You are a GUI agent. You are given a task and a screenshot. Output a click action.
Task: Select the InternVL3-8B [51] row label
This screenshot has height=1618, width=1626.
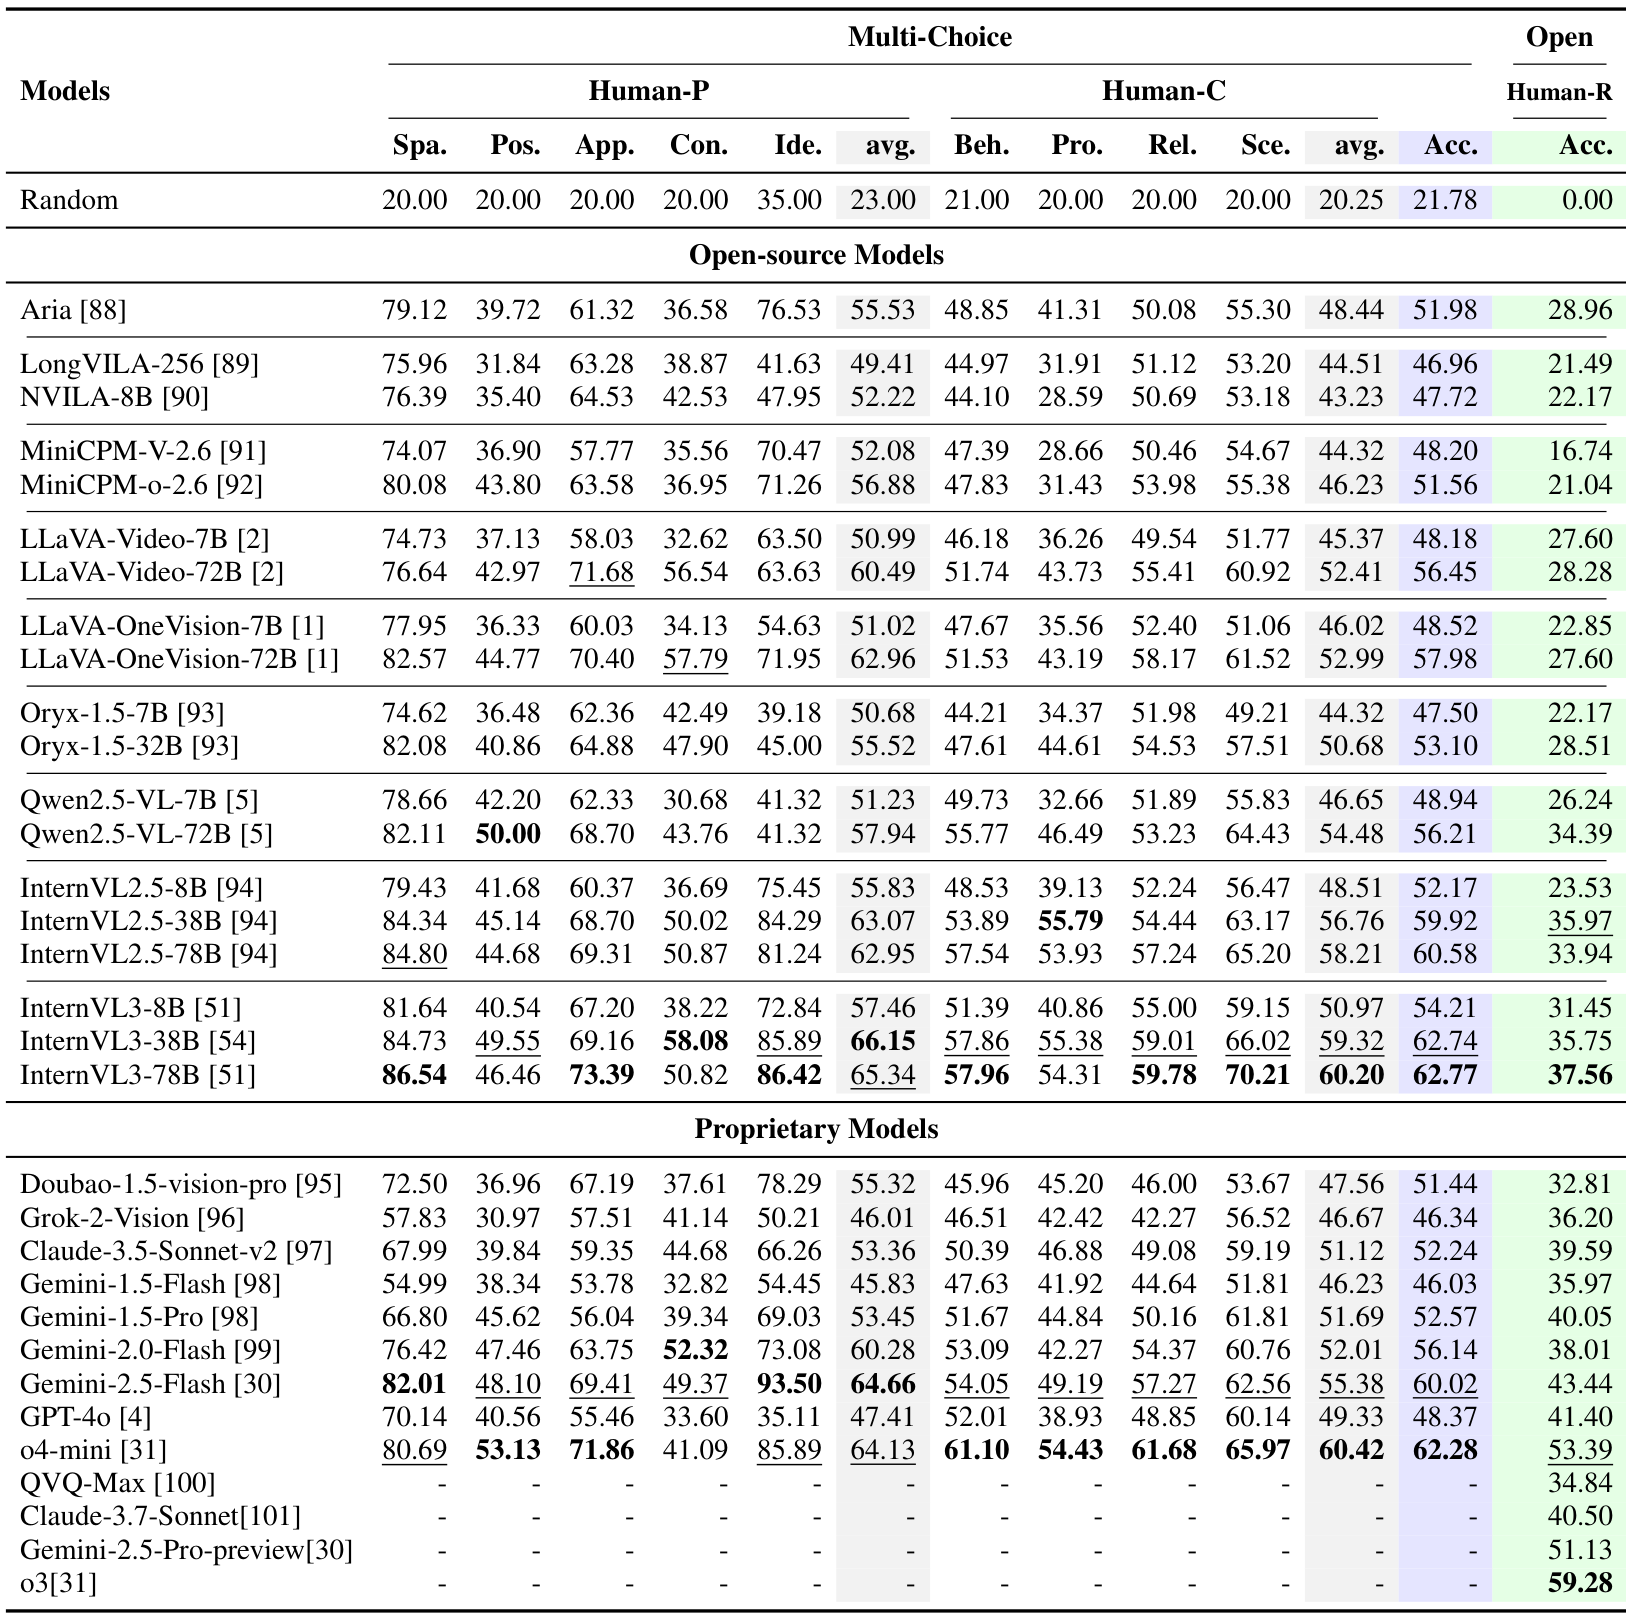tap(130, 1008)
